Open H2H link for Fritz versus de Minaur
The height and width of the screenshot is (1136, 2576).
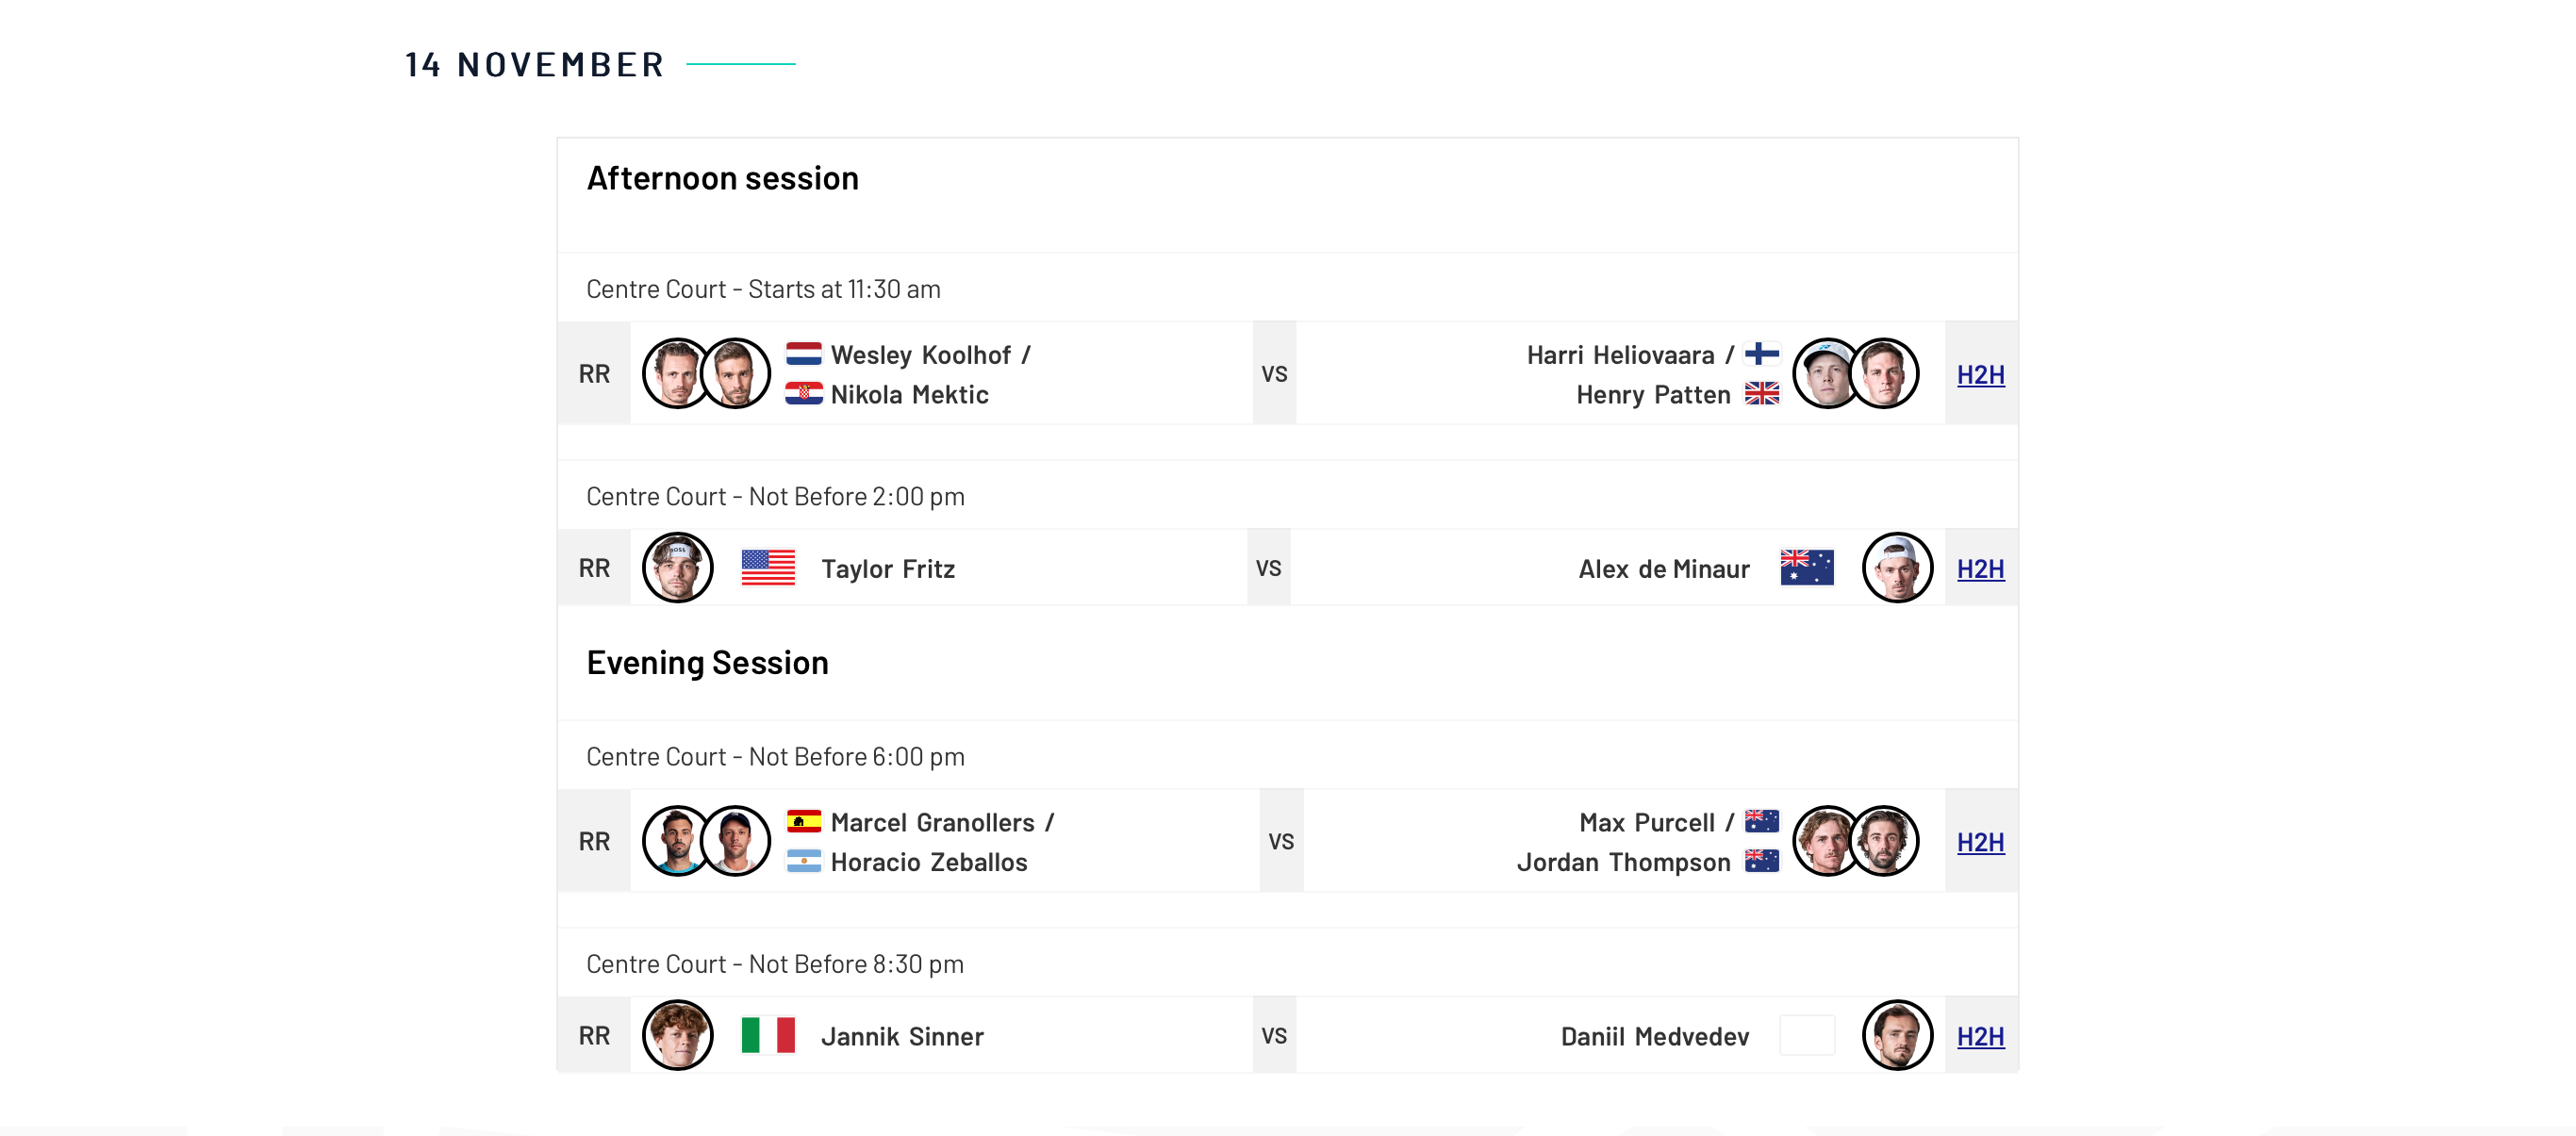tap(1980, 568)
